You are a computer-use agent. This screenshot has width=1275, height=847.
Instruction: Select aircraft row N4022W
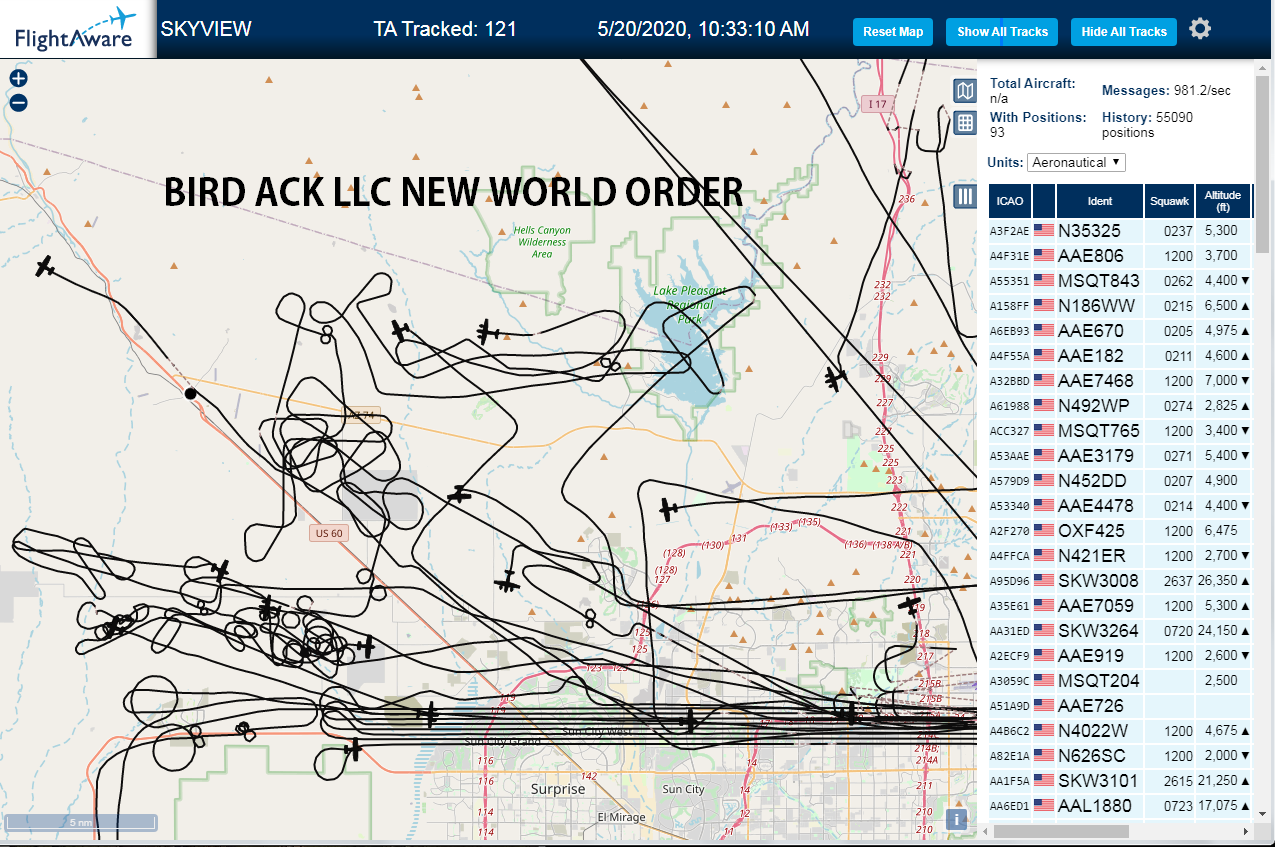(1120, 731)
